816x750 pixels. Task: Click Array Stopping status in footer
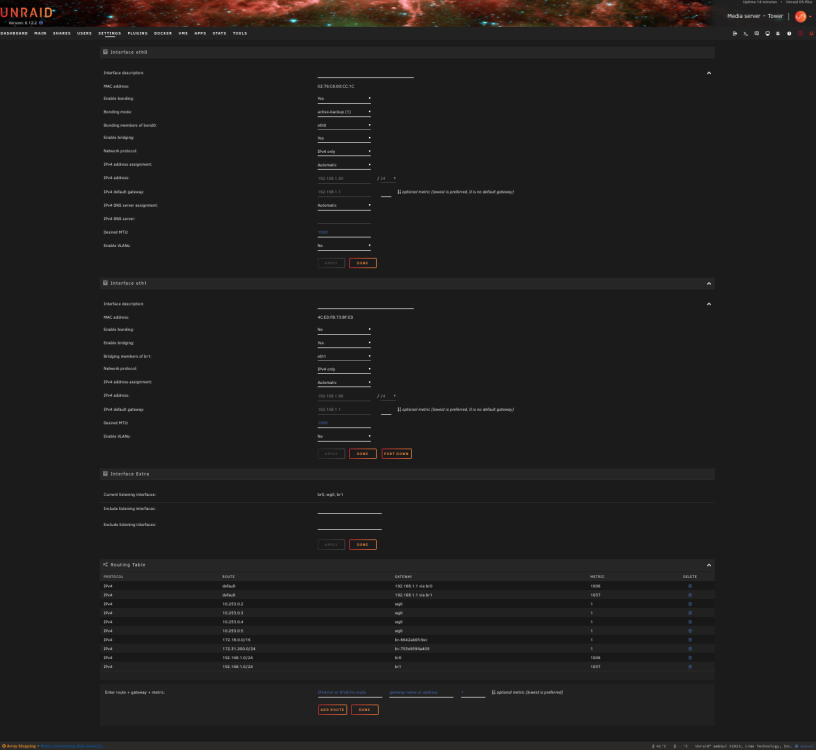tap(19, 746)
